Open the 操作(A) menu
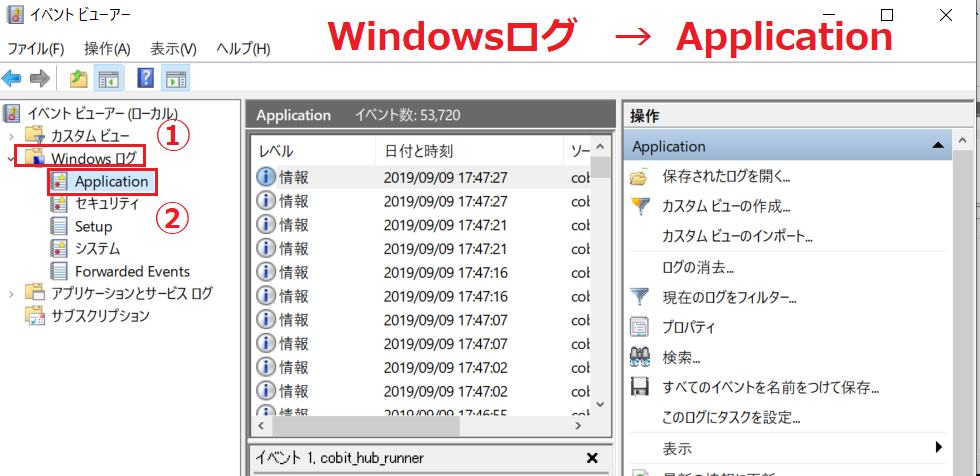 [107, 49]
